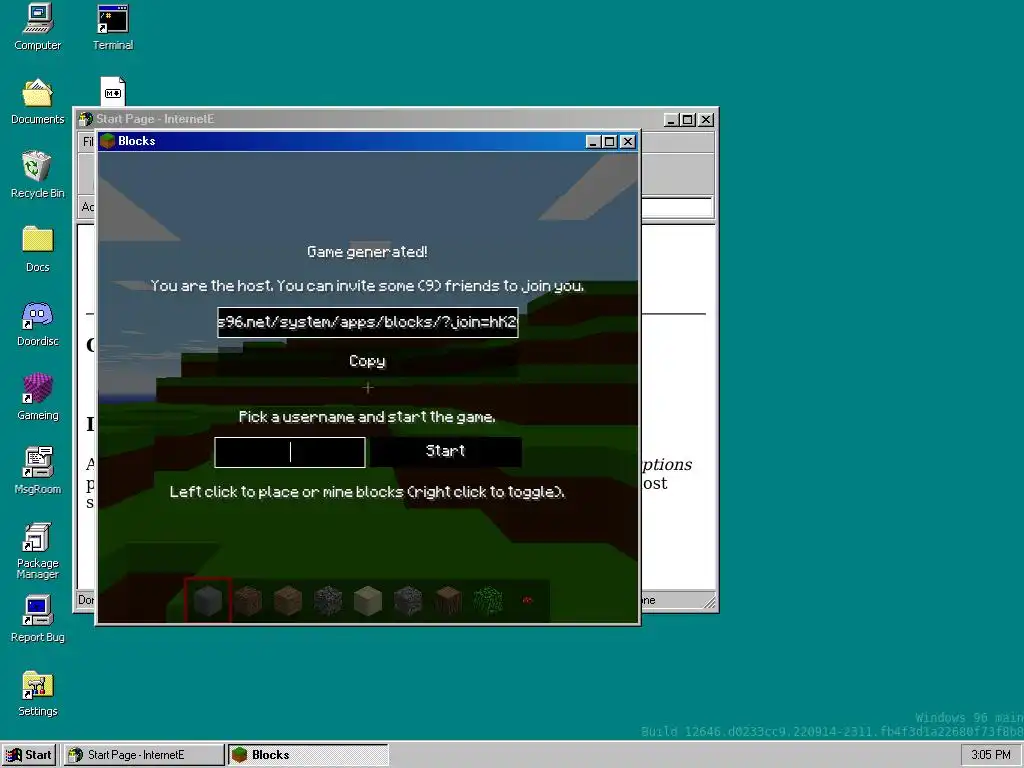Screen dimensions: 1024x768
Task: Open the Computer desktop icon
Action: click(x=37, y=27)
